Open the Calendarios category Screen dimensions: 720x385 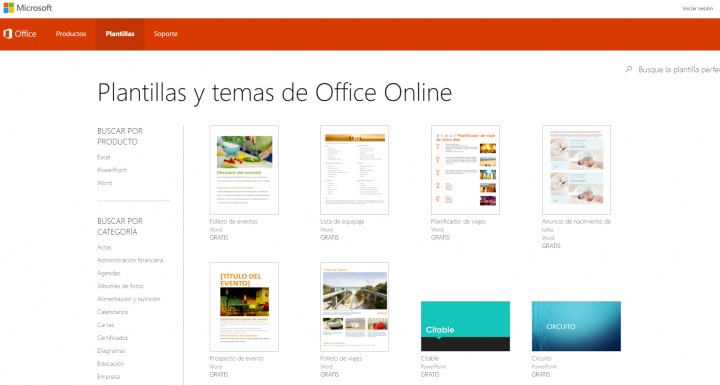coord(112,311)
